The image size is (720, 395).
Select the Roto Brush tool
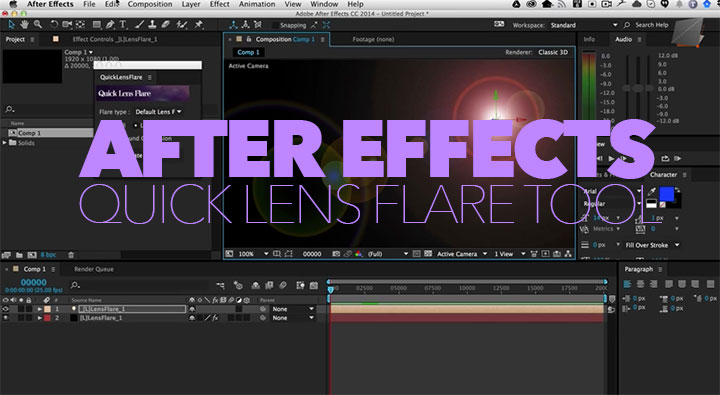click(182, 24)
